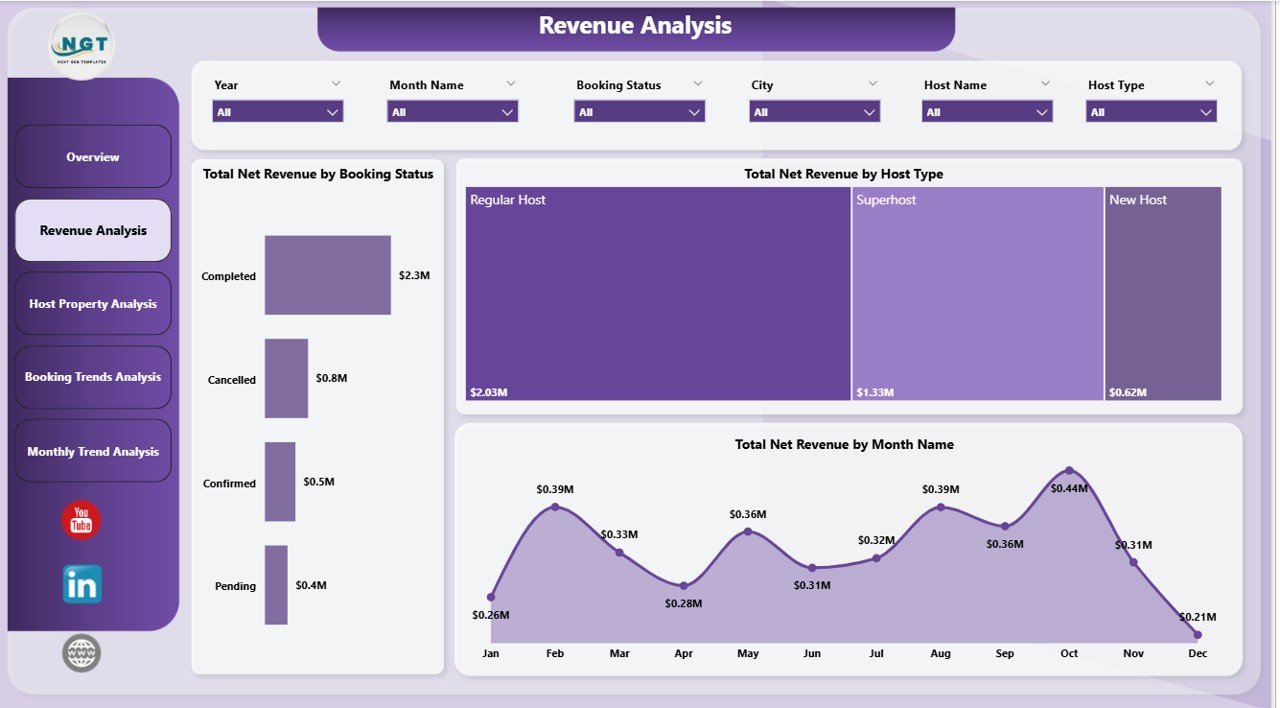The height and width of the screenshot is (708, 1280).
Task: Go to Booking Trends Analysis
Action: pos(92,377)
